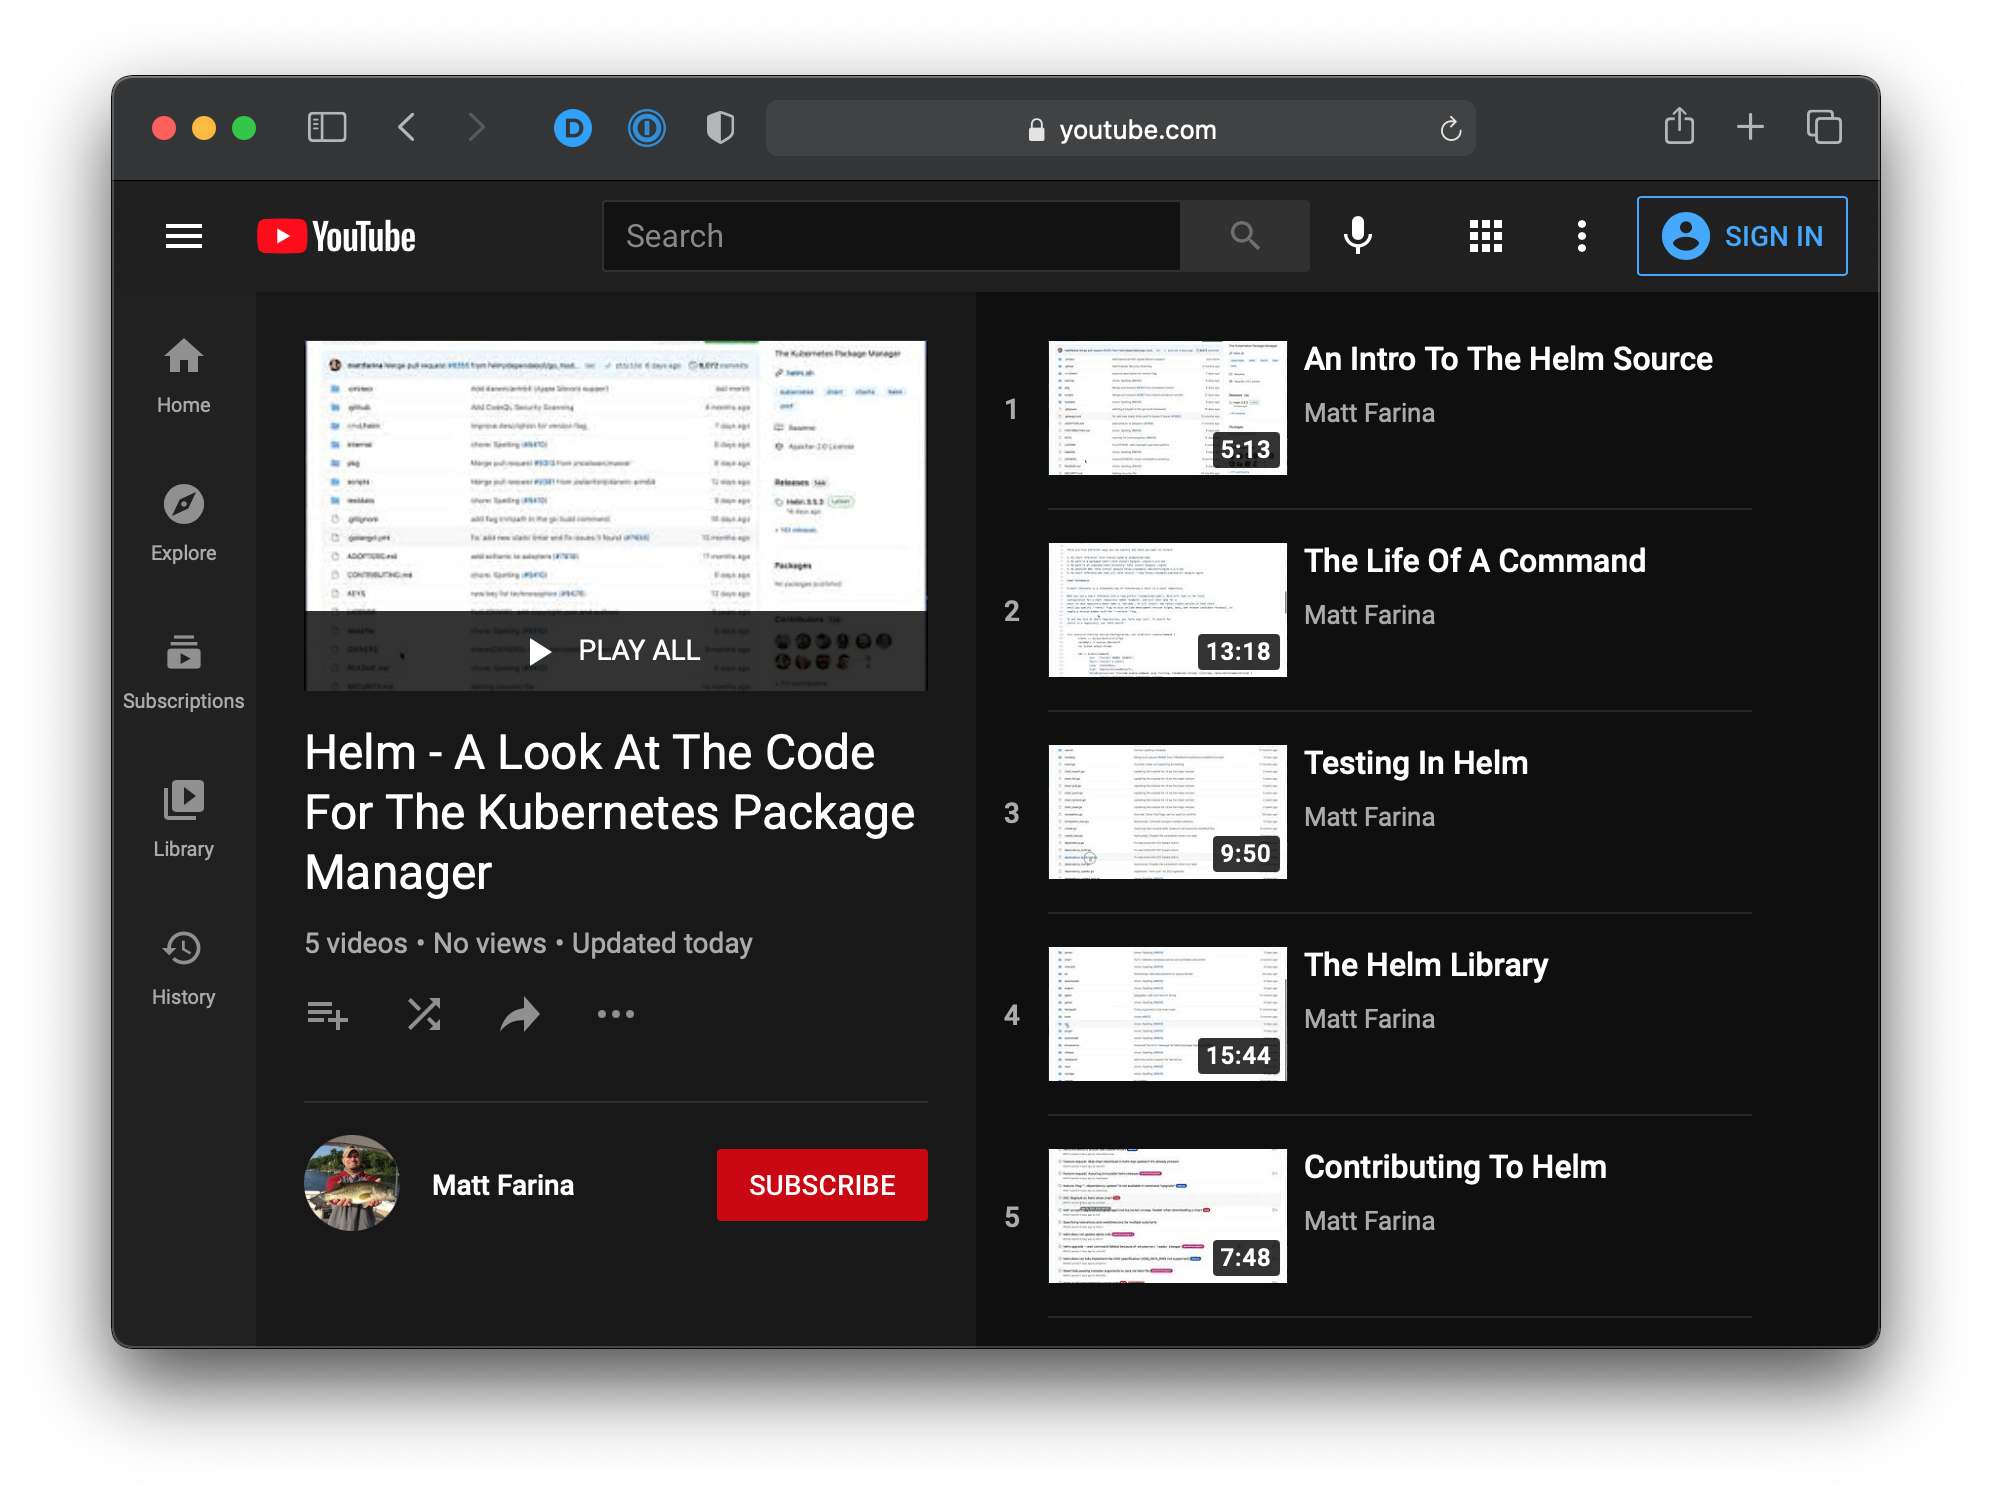Click The Helm Library title
This screenshot has width=1992, height=1496.
coord(1426,965)
